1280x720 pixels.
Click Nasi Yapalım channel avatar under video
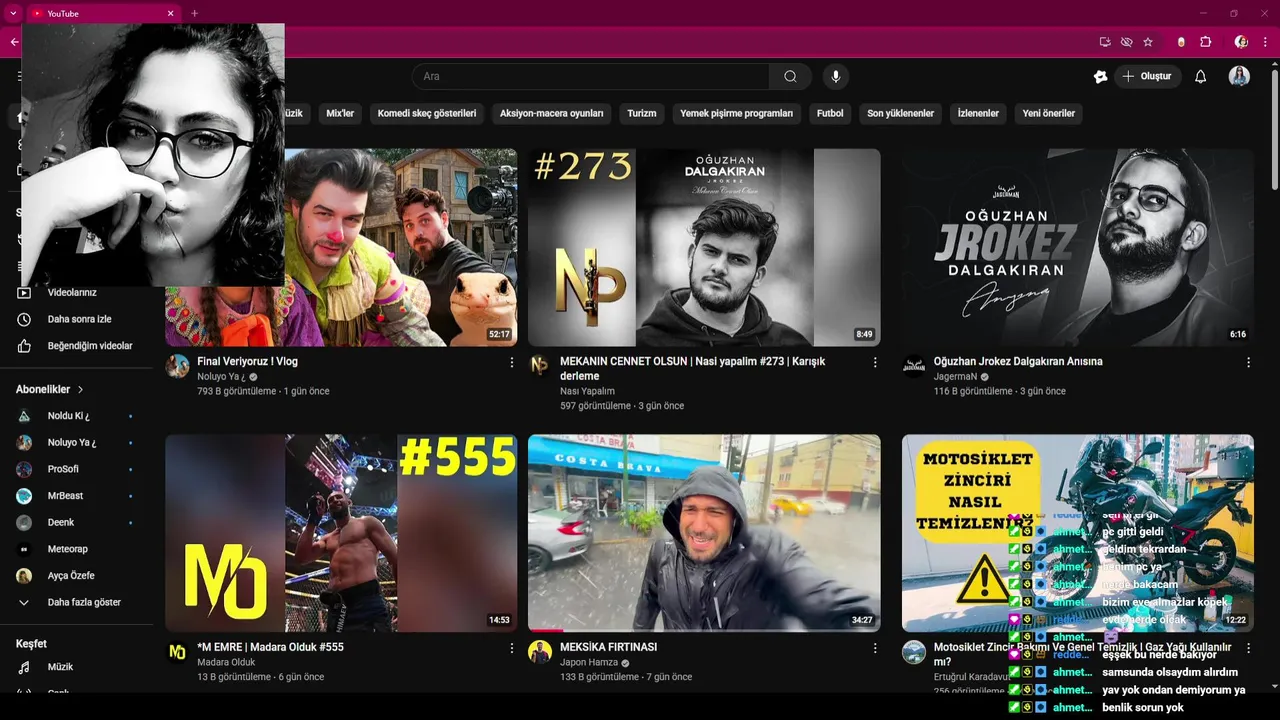pyautogui.click(x=540, y=366)
